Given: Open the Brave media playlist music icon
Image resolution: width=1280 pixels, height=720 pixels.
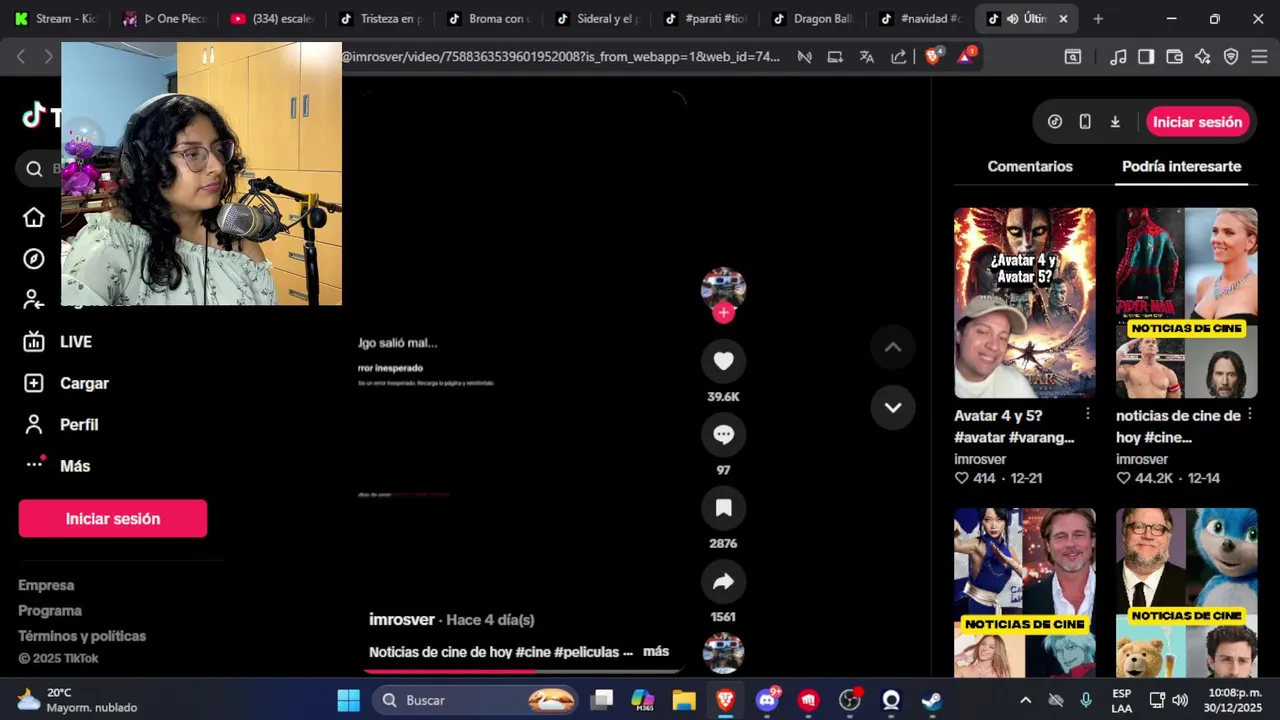Looking at the screenshot, I should coord(1119,57).
